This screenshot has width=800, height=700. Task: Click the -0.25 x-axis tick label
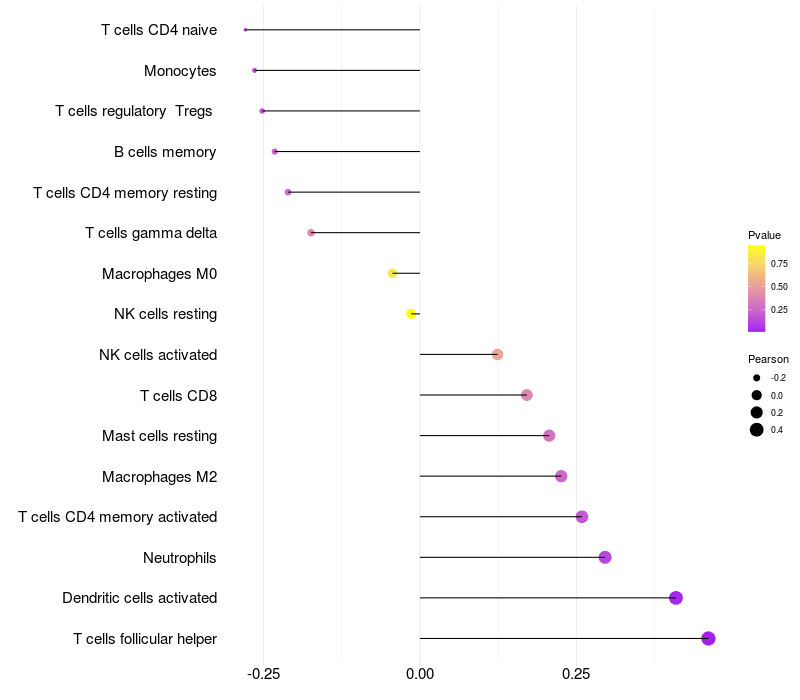click(x=263, y=675)
